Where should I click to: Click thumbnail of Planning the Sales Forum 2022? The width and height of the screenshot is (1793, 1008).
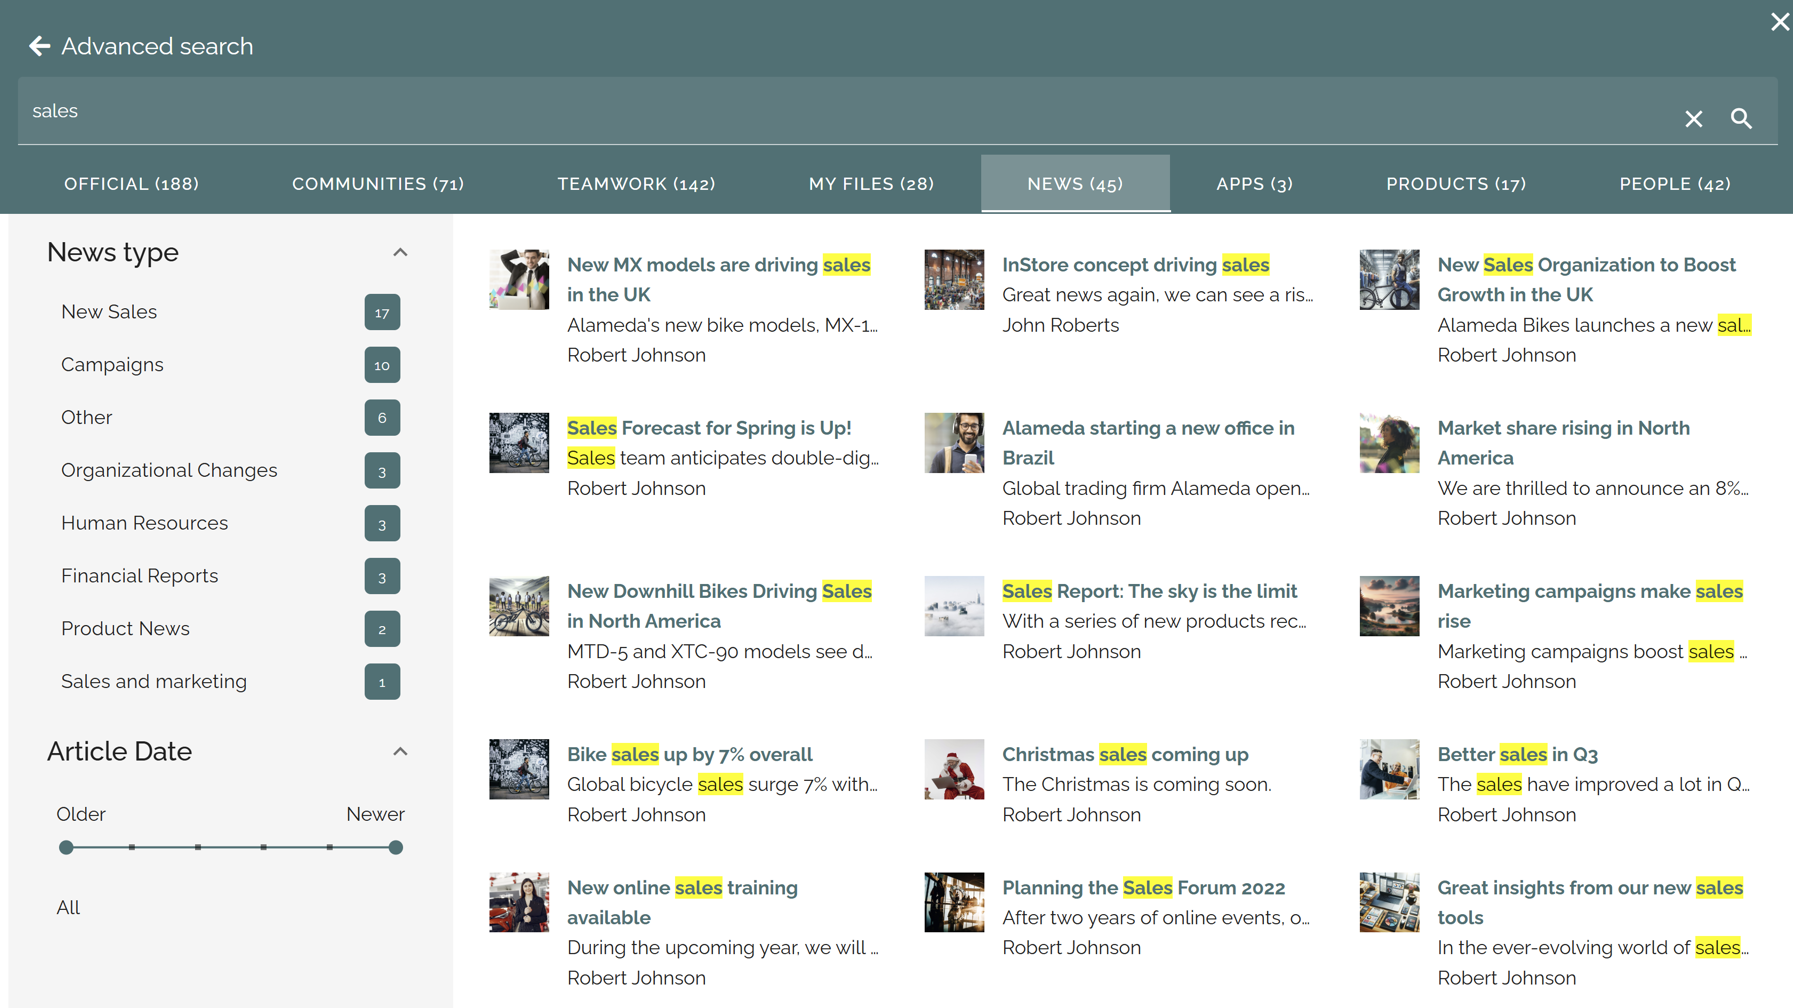click(954, 902)
